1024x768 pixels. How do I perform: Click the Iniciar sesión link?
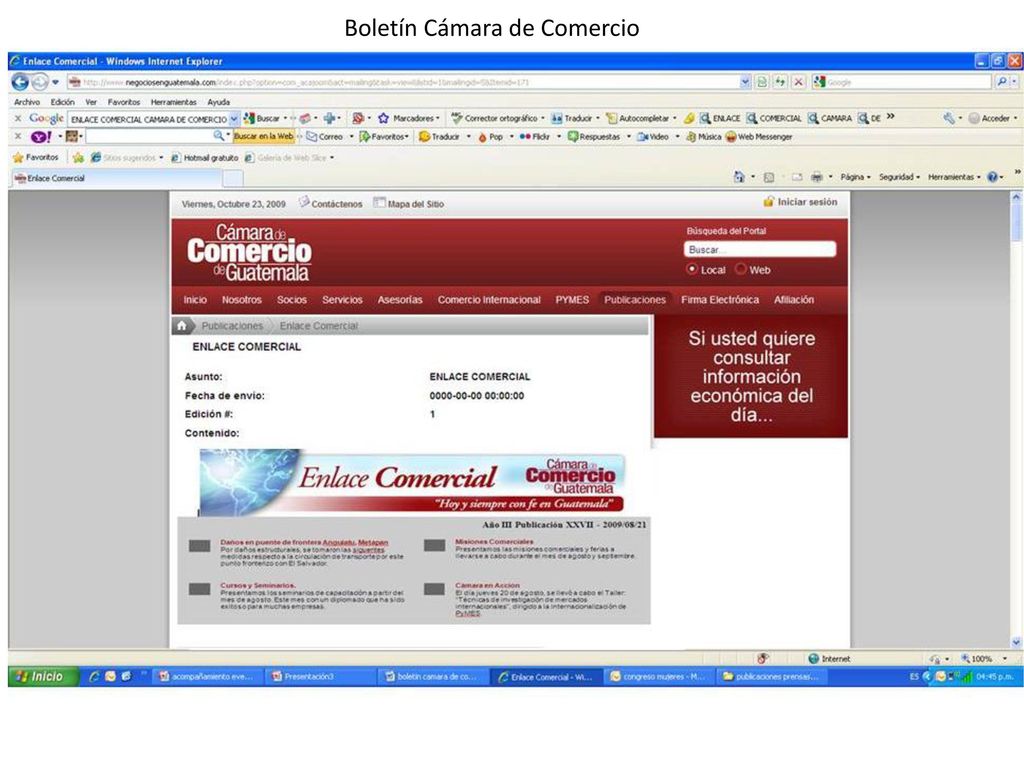pyautogui.click(x=801, y=202)
